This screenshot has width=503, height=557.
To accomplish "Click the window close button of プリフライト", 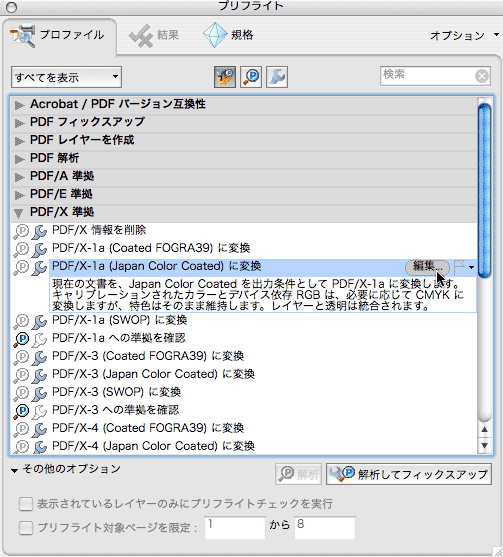I will click(12, 7).
